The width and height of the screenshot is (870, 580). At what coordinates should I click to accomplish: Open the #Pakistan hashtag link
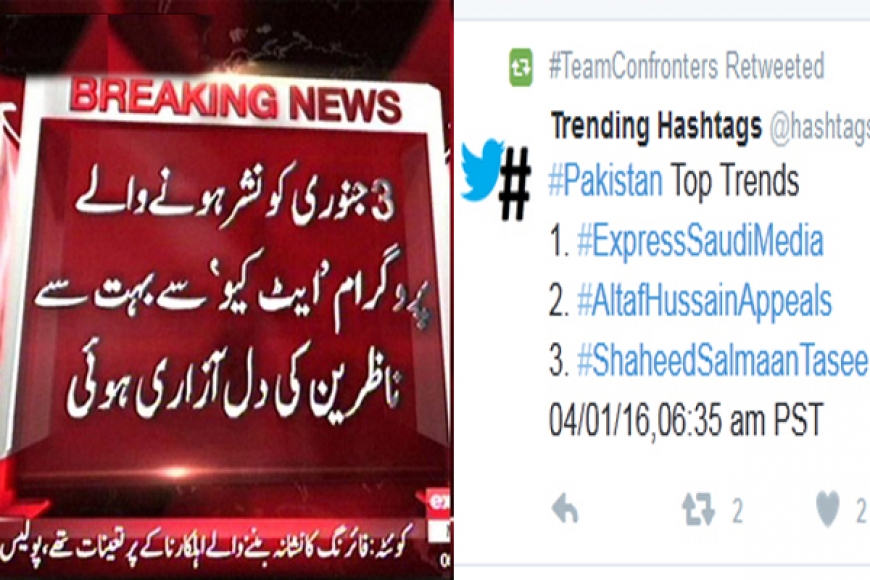click(605, 181)
